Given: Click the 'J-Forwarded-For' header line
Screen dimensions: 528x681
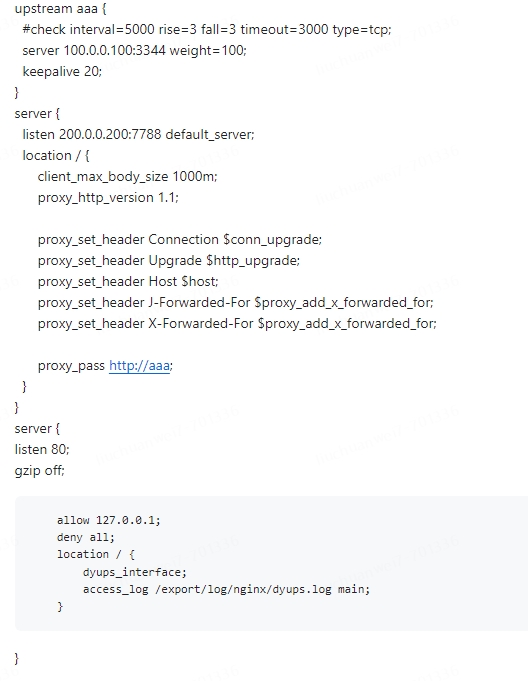Looking at the screenshot, I should coord(235,302).
